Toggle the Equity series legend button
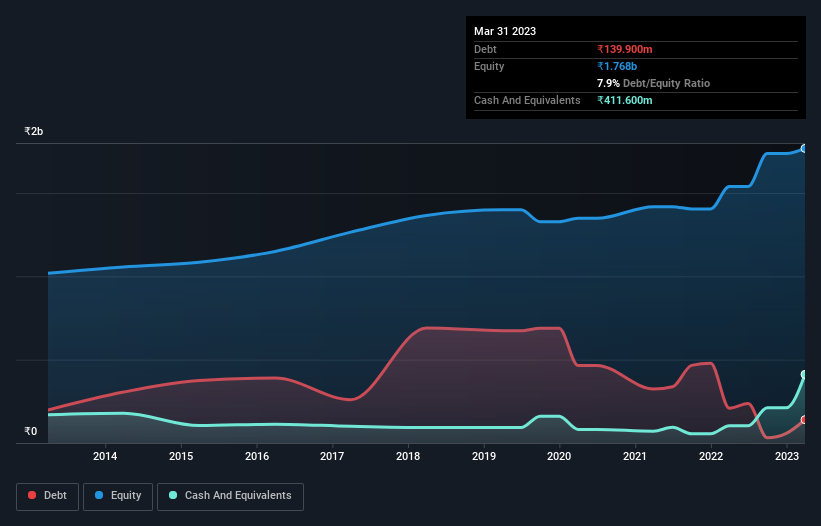The image size is (821, 526). click(x=118, y=496)
